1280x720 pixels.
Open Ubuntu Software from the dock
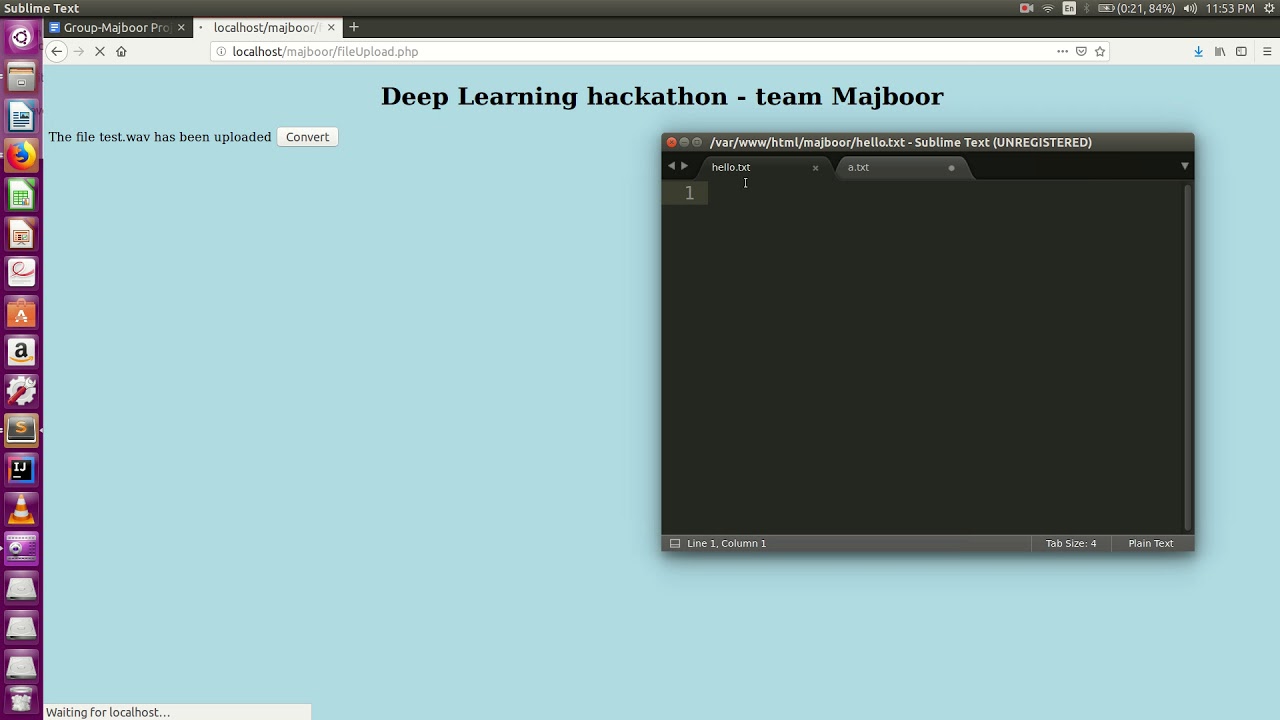pos(21,313)
